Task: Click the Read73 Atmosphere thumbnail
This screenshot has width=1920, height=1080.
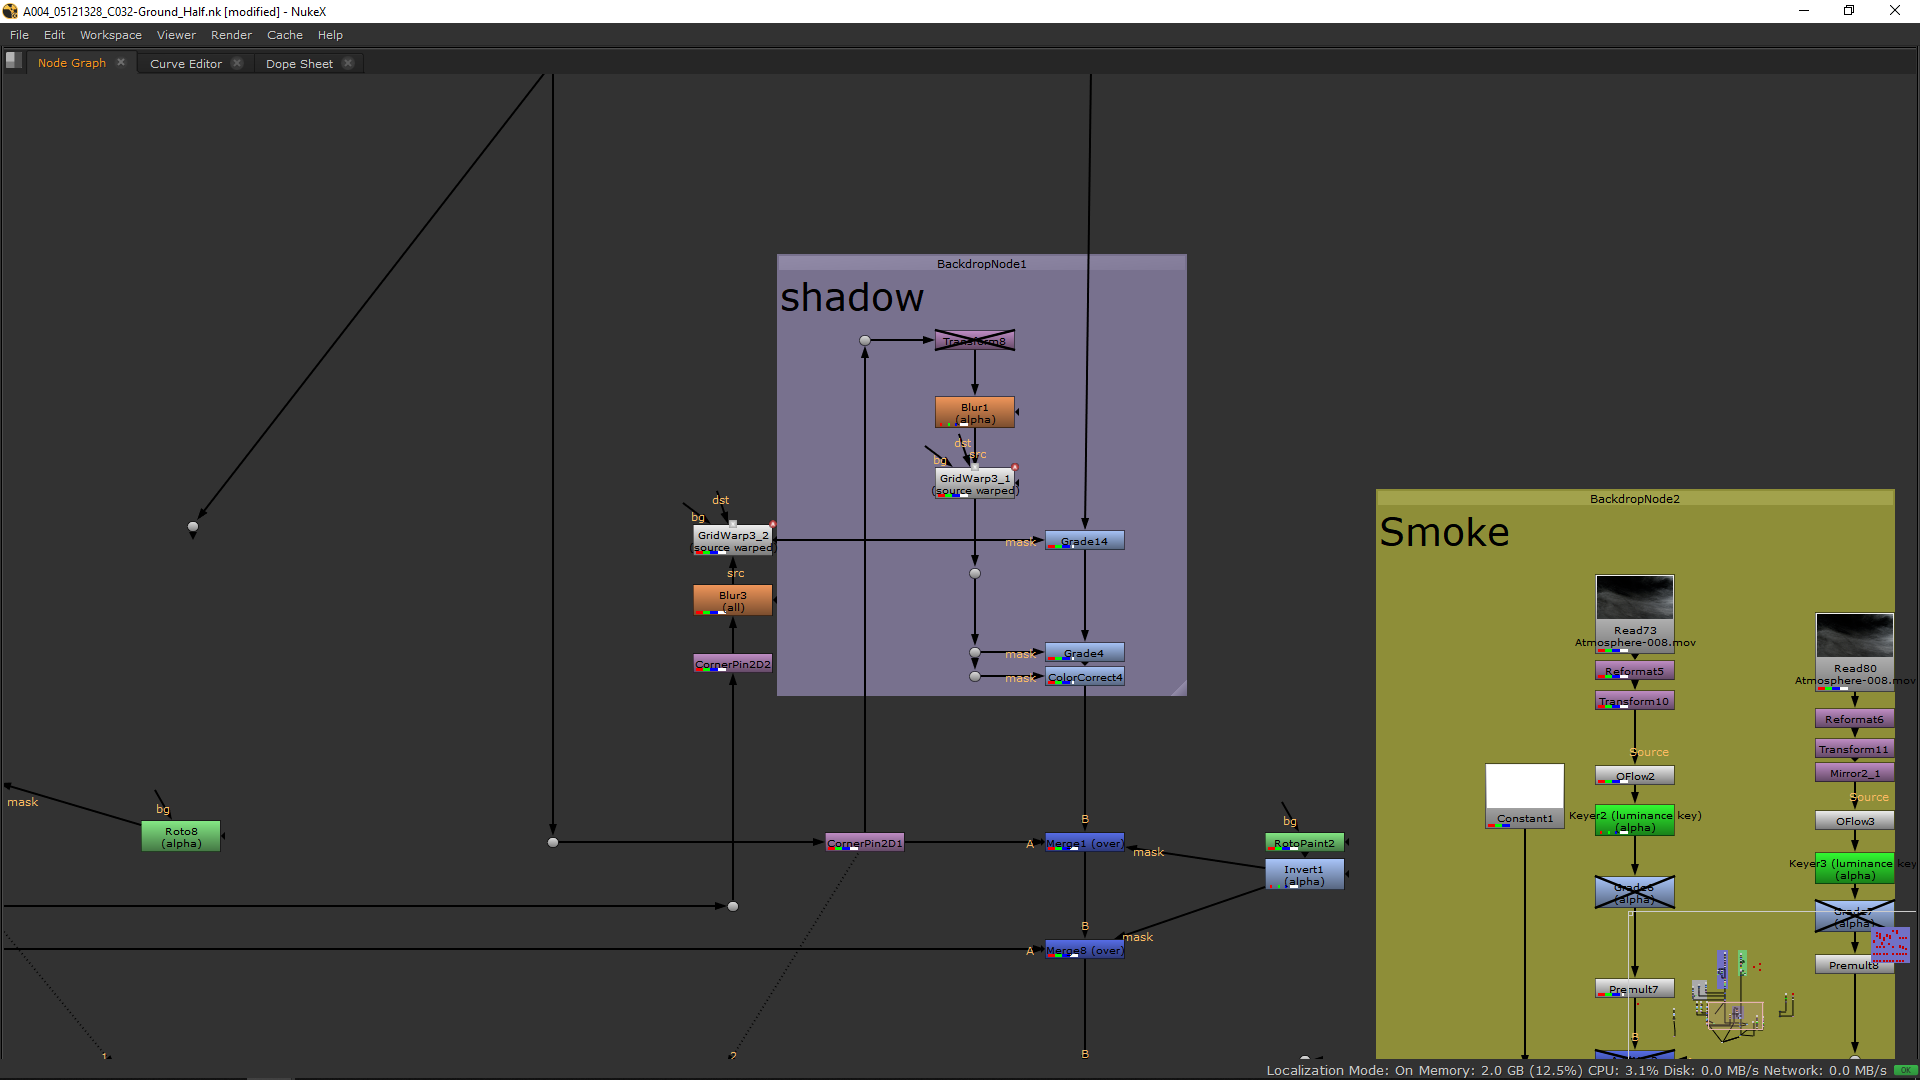Action: tap(1634, 597)
